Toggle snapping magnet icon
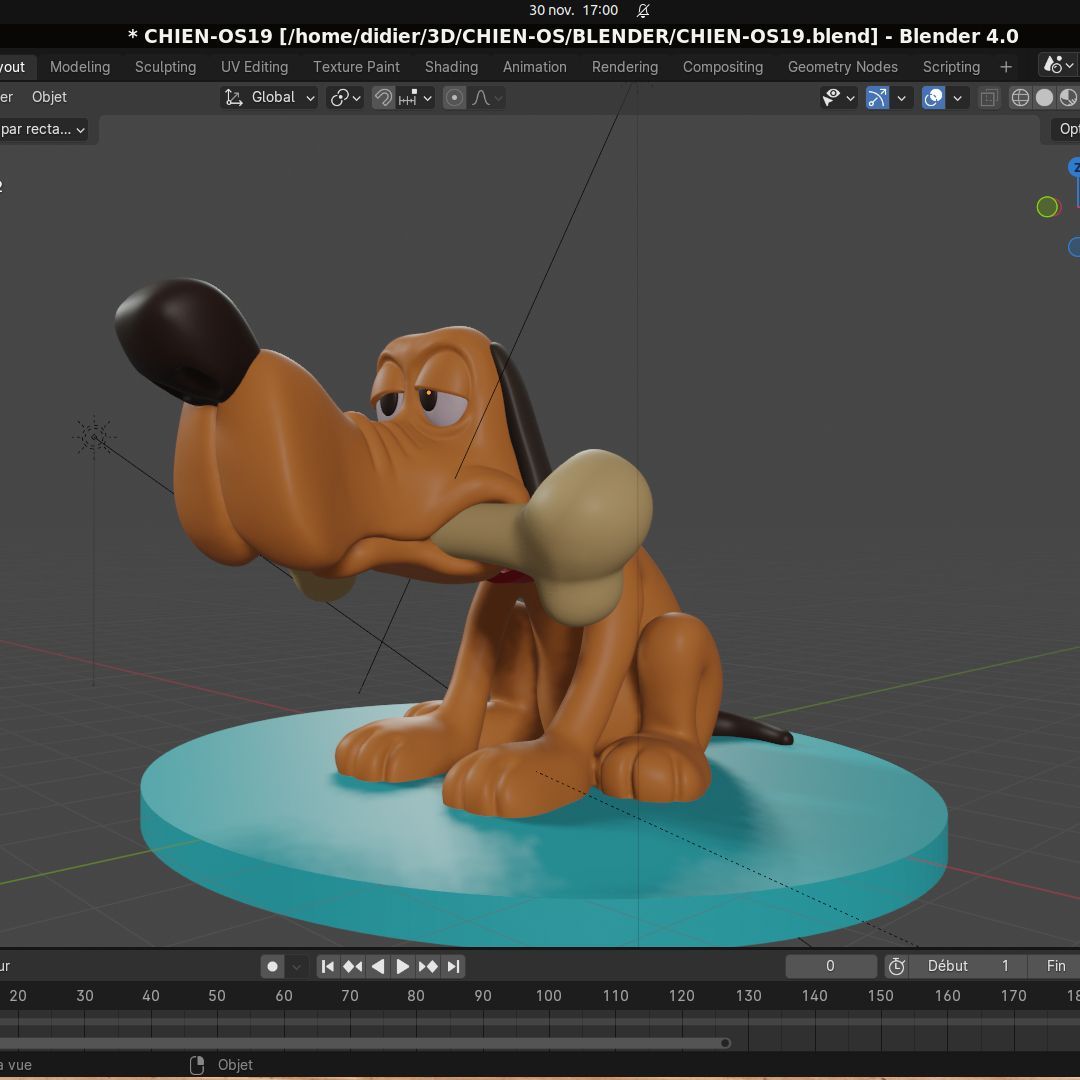Viewport: 1080px width, 1080px height. [x=383, y=97]
